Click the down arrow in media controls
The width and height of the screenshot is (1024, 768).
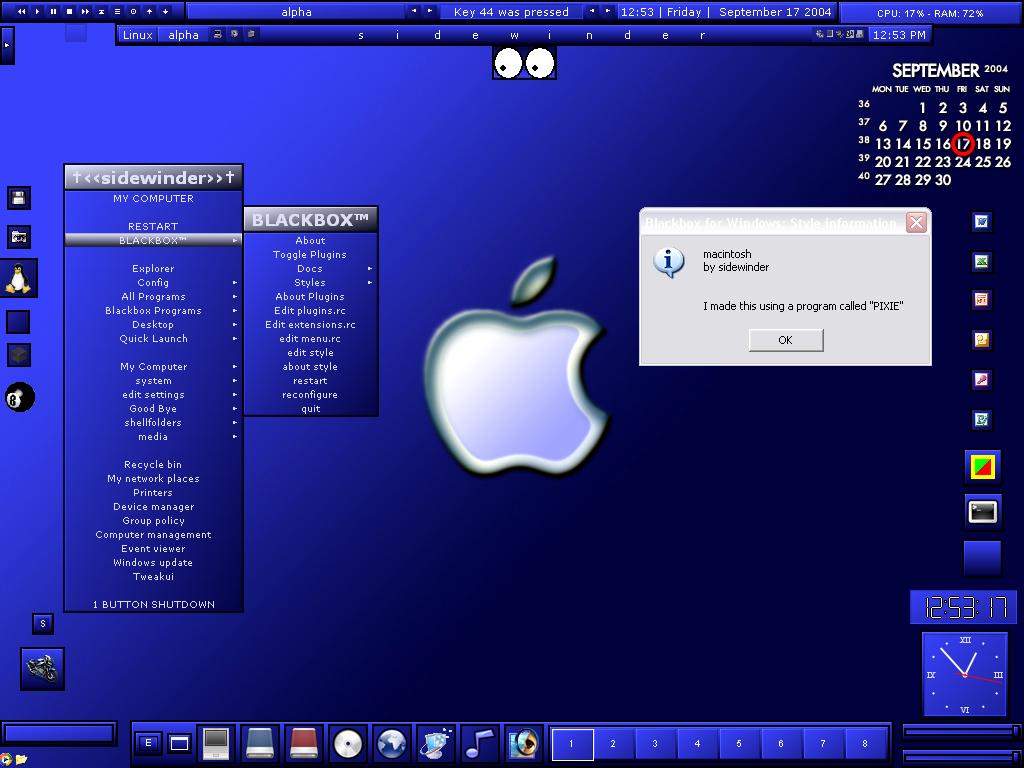(x=165, y=11)
